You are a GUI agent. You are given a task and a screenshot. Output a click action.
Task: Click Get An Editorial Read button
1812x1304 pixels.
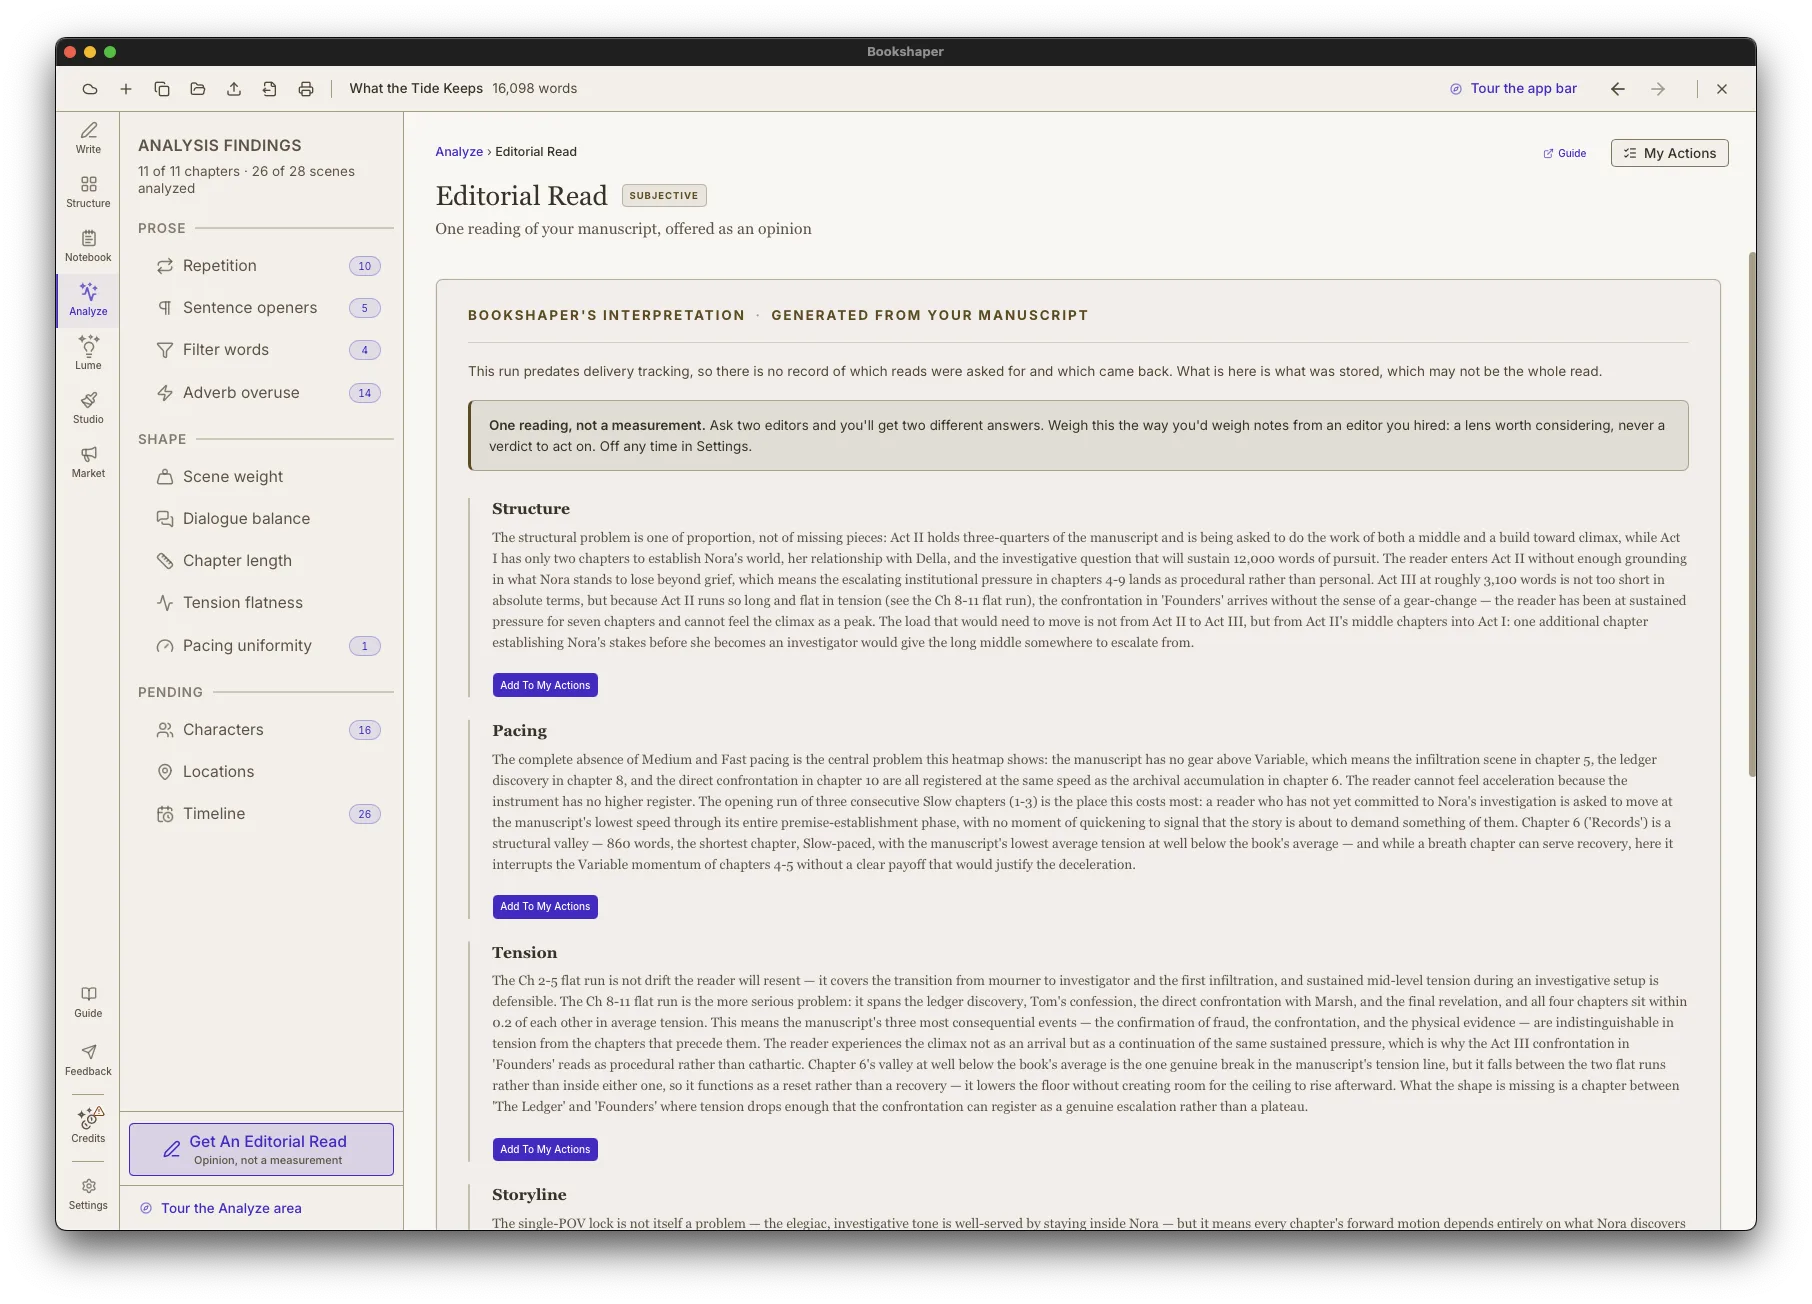[x=261, y=1149]
